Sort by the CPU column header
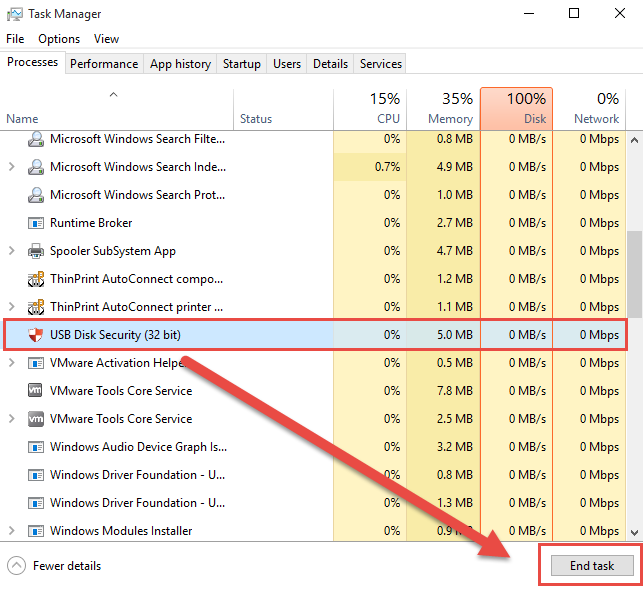The height and width of the screenshot is (590, 643). click(370, 109)
